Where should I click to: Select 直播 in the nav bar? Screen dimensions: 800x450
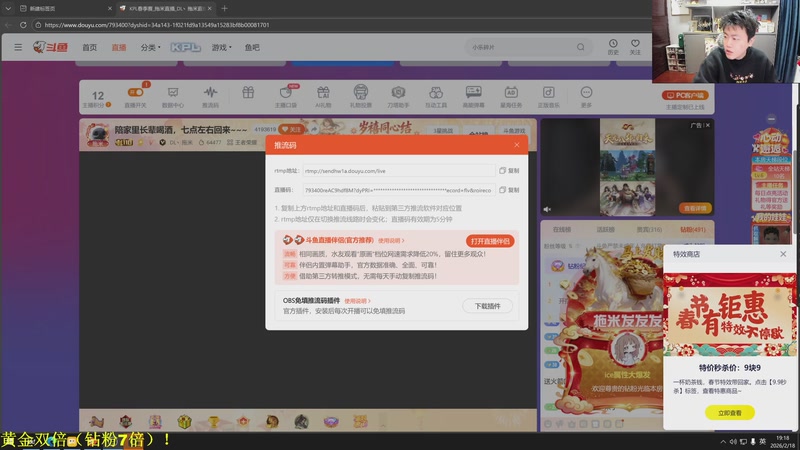pyautogui.click(x=119, y=47)
